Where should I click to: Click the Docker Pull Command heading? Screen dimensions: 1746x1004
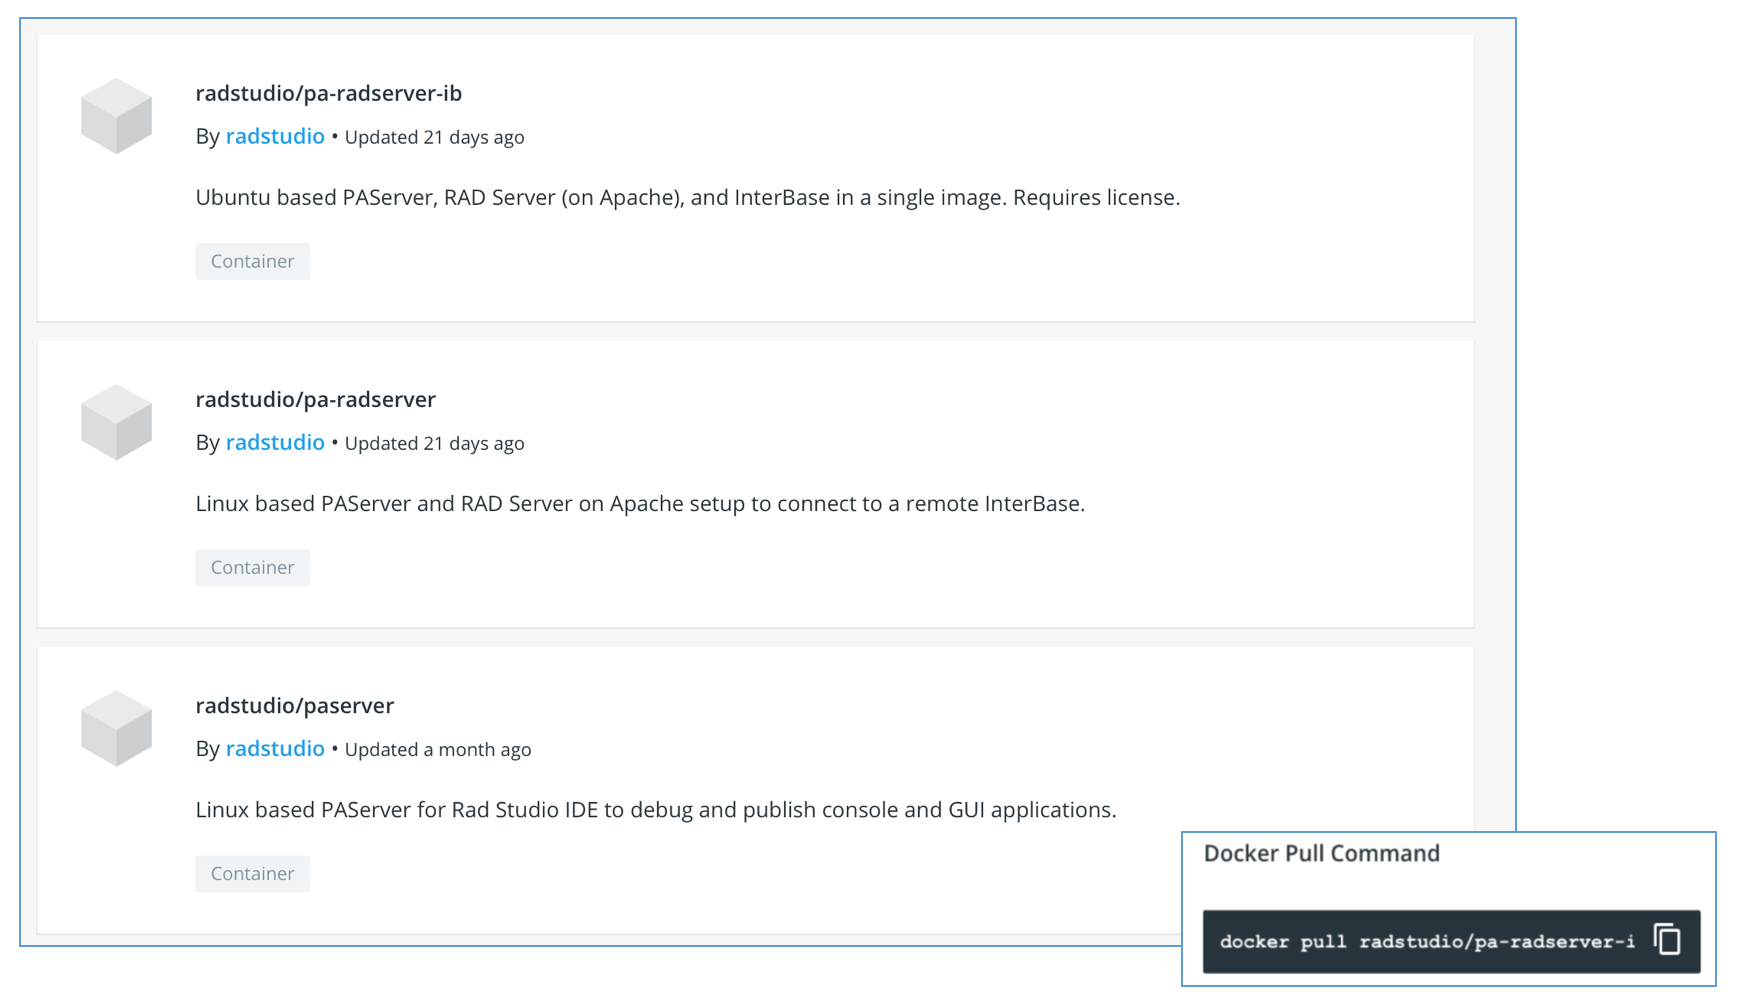[x=1321, y=853]
